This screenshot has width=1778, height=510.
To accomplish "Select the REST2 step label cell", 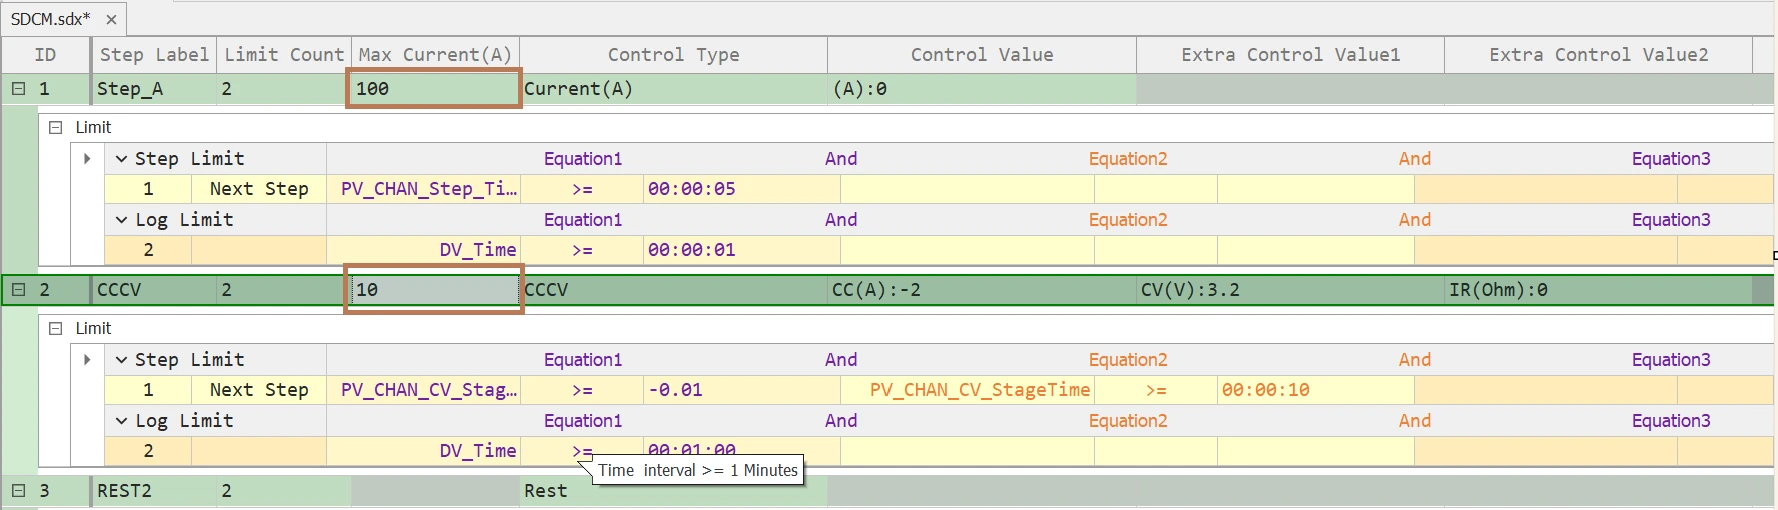I will (154, 491).
